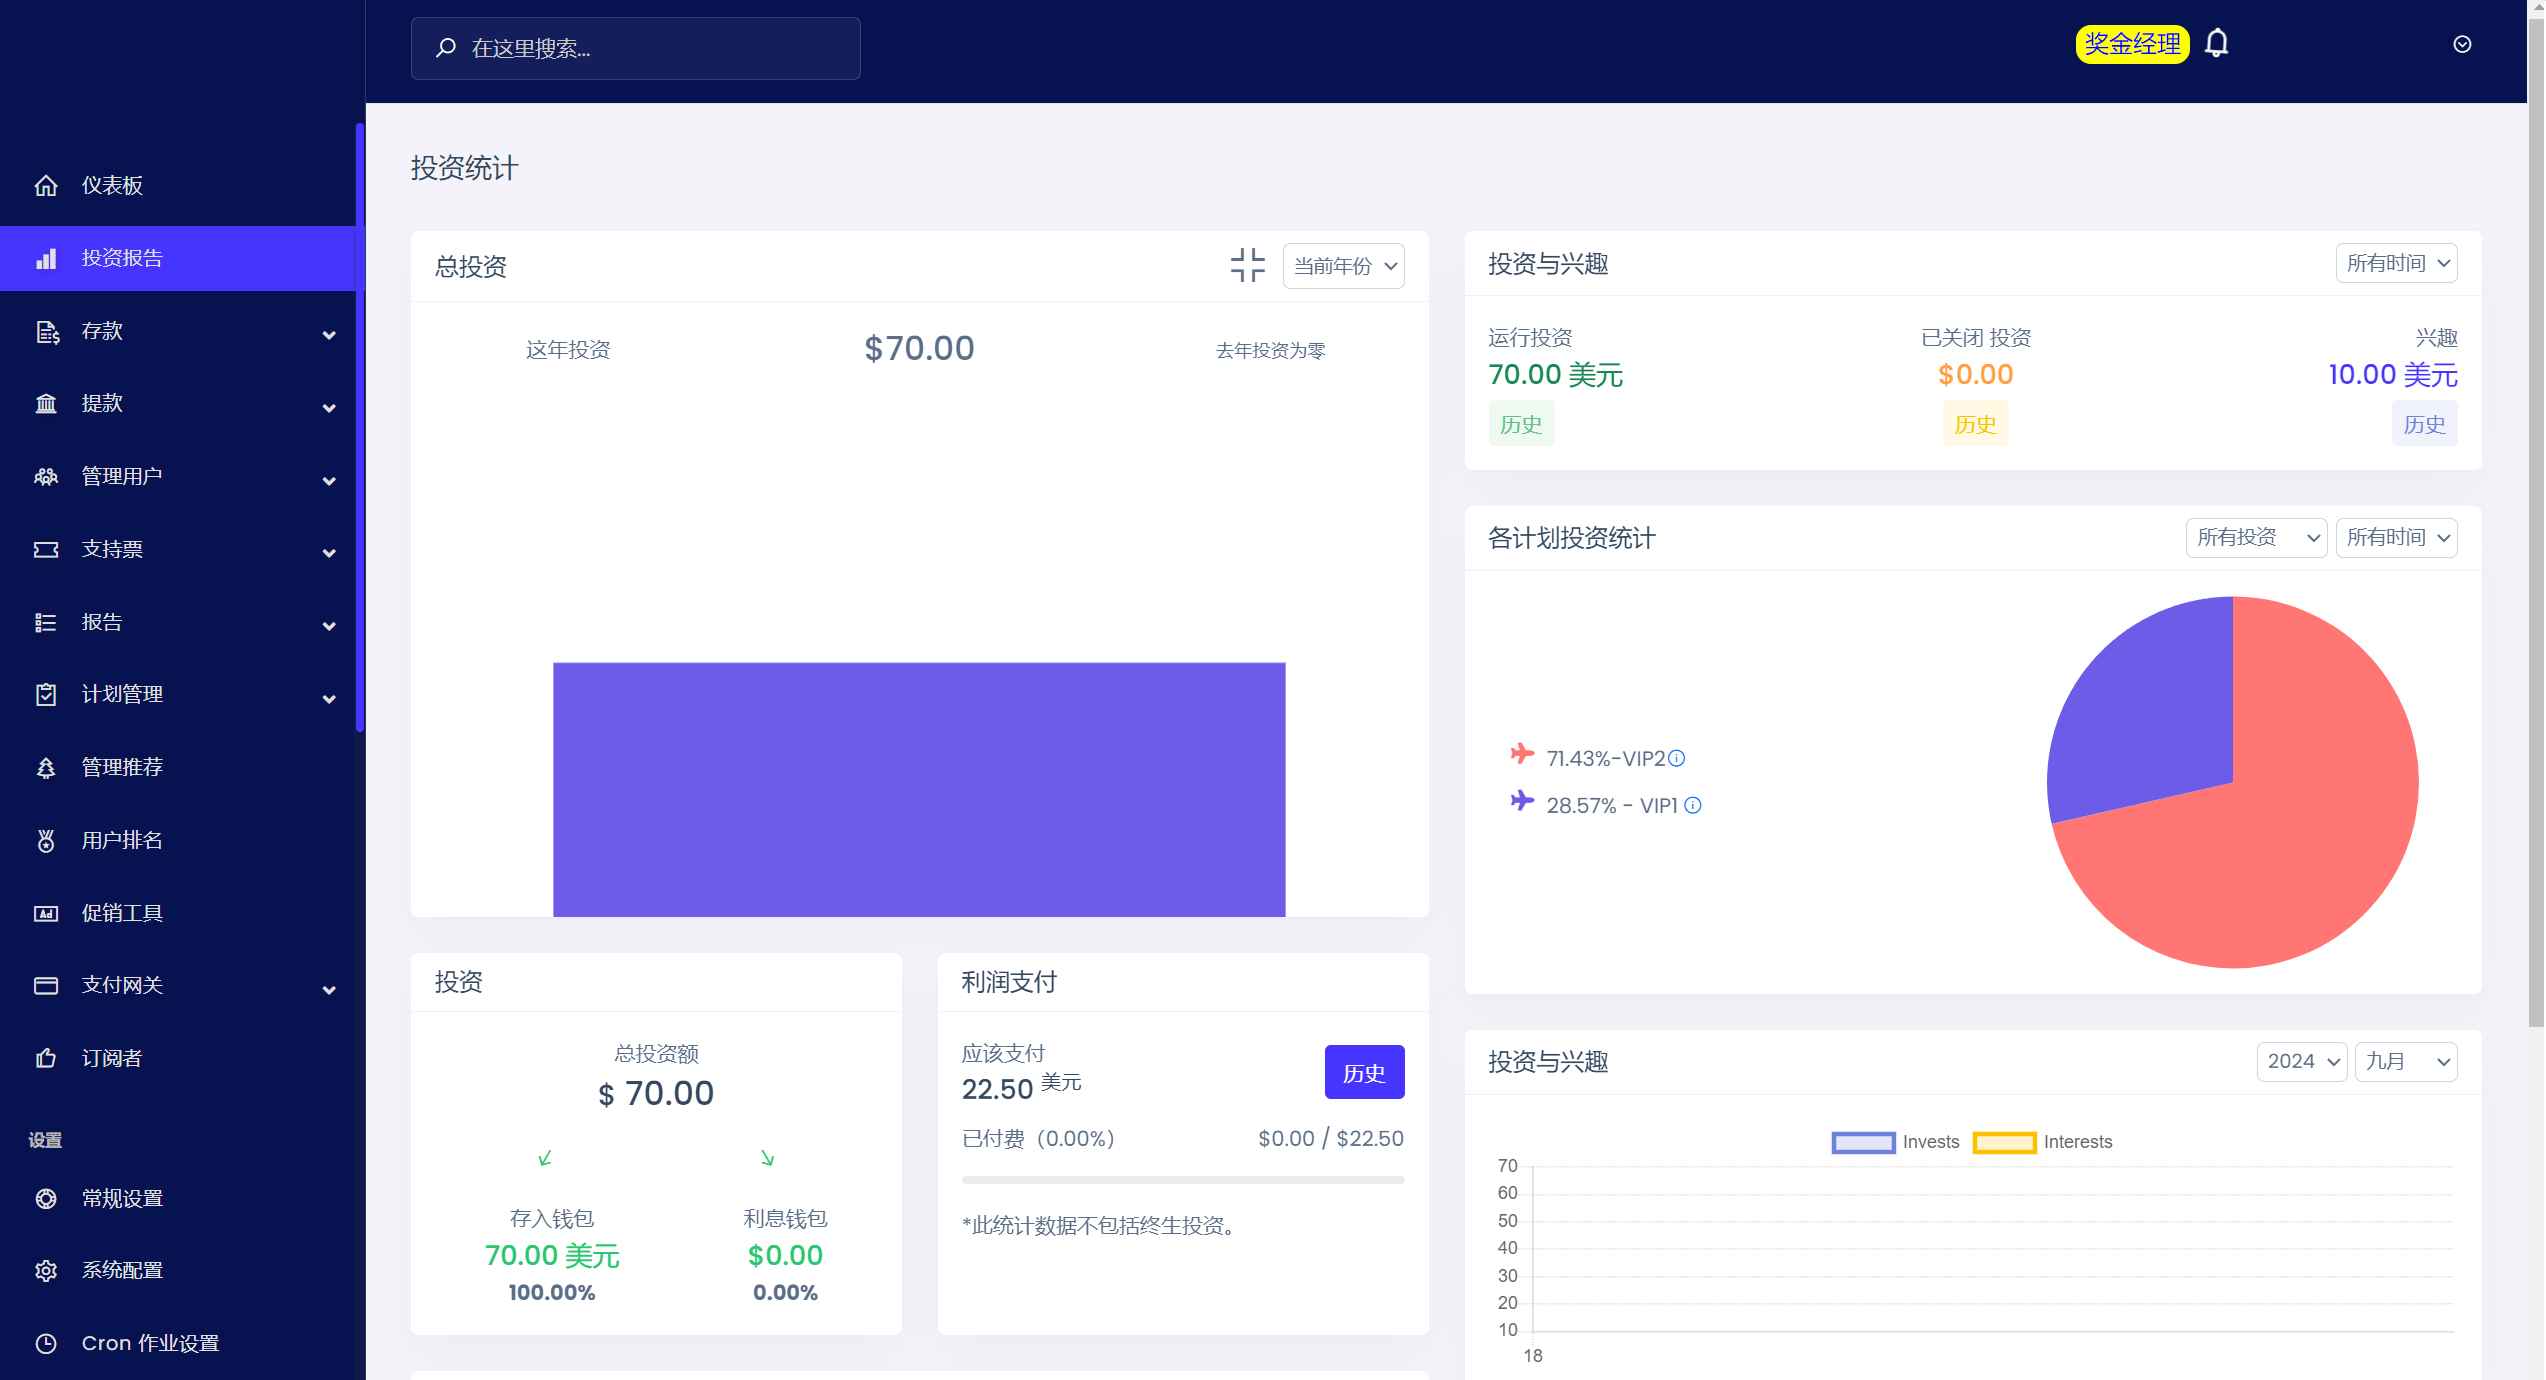Screen dimensions: 2546x1380
Task: Click blue 历史 button under 兴趣
Action: pos(2424,424)
